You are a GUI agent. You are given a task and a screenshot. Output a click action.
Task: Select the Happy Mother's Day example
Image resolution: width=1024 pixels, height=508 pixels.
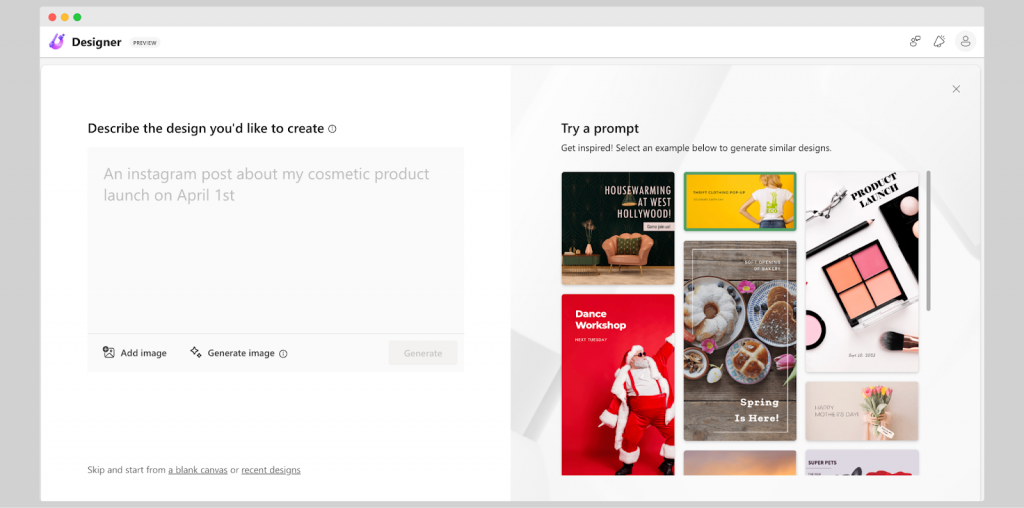point(861,410)
